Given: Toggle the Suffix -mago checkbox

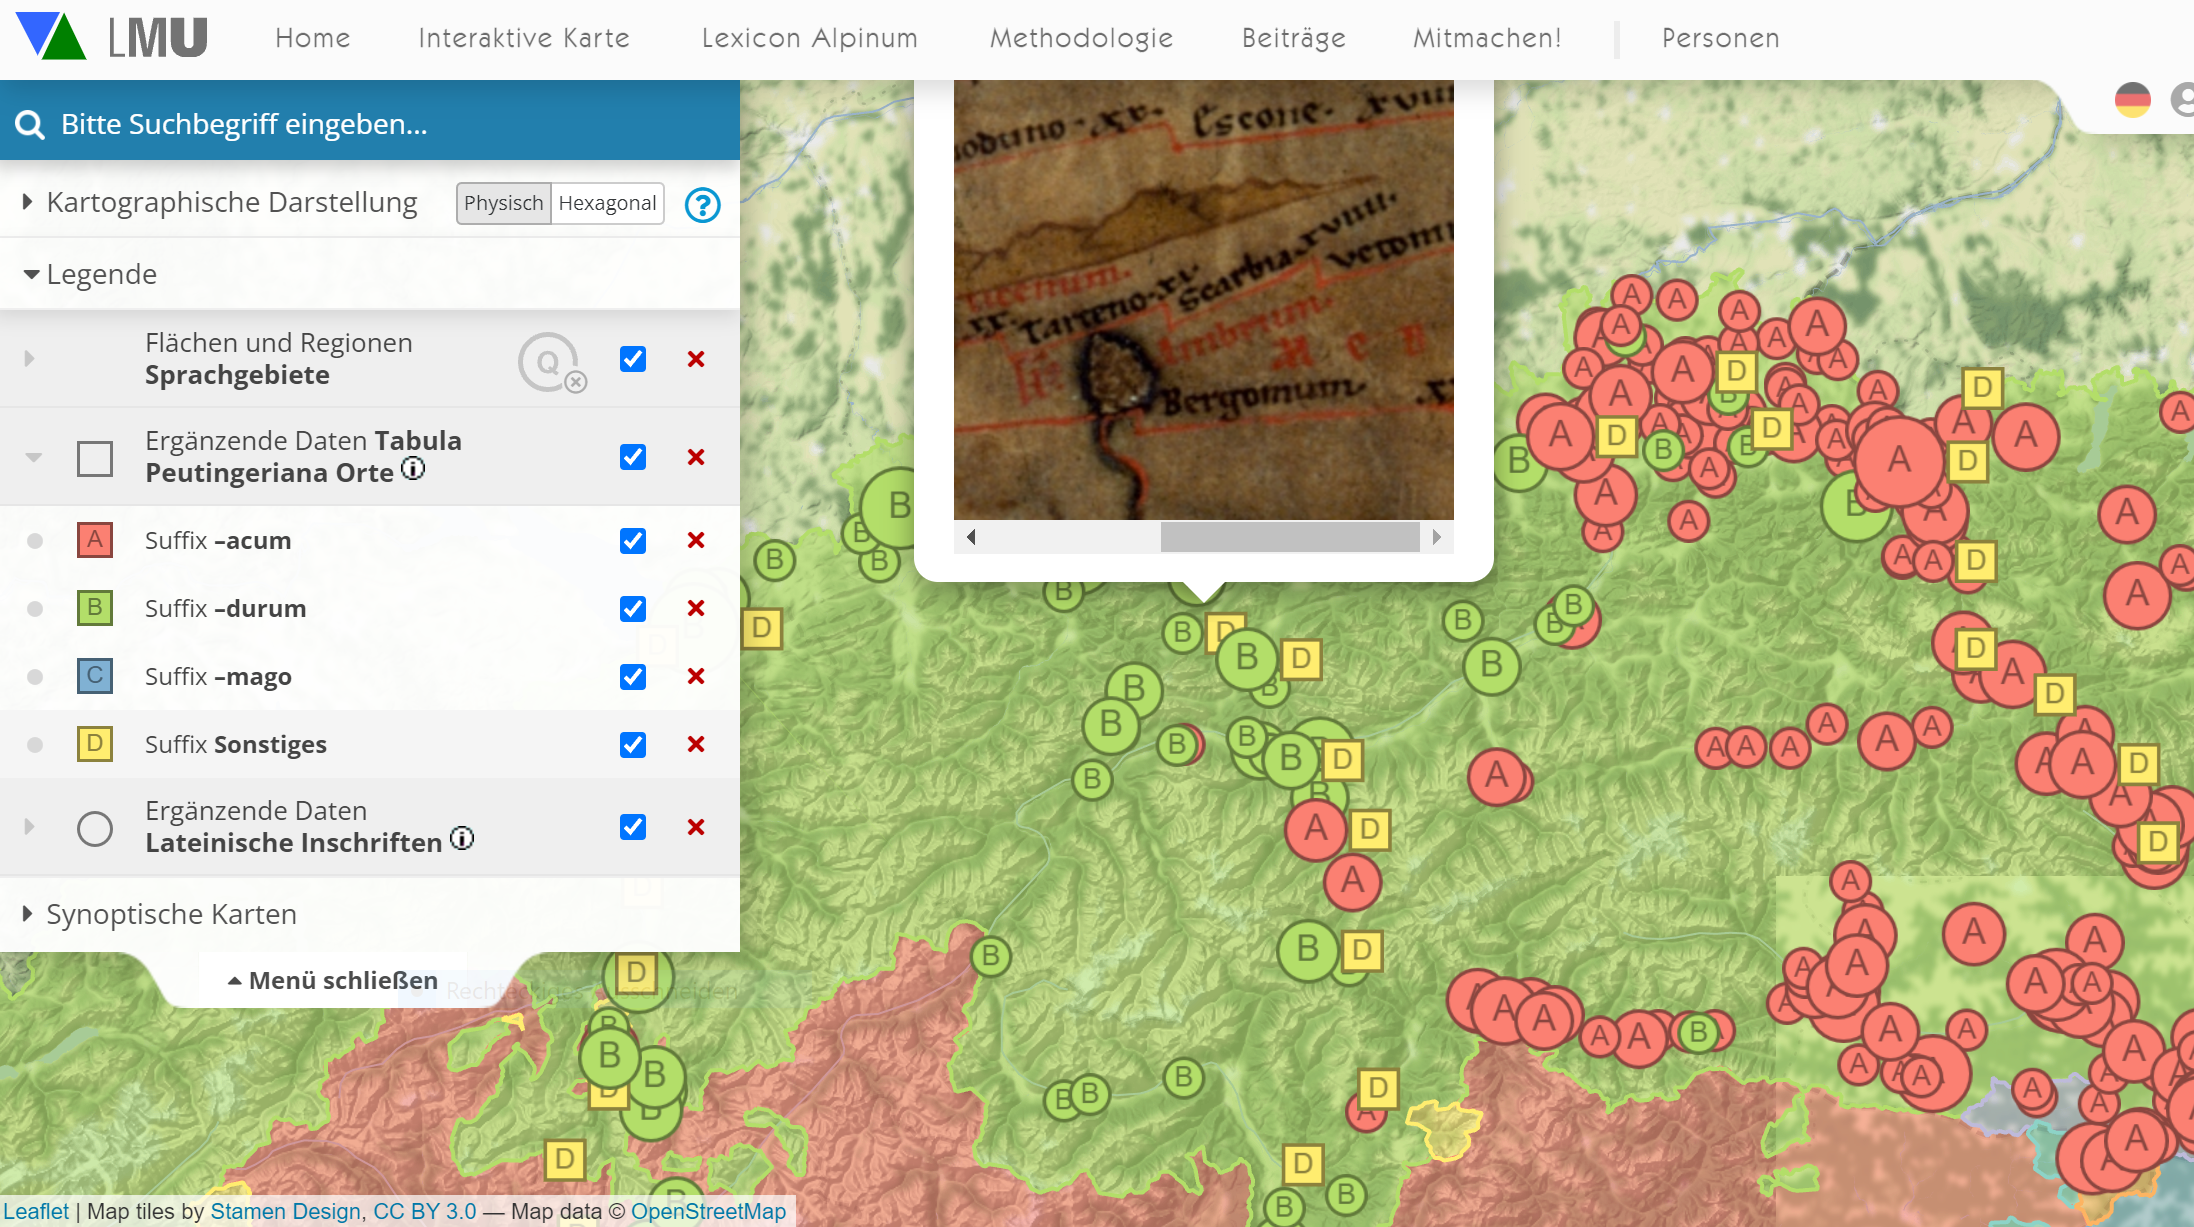Looking at the screenshot, I should click(633, 677).
